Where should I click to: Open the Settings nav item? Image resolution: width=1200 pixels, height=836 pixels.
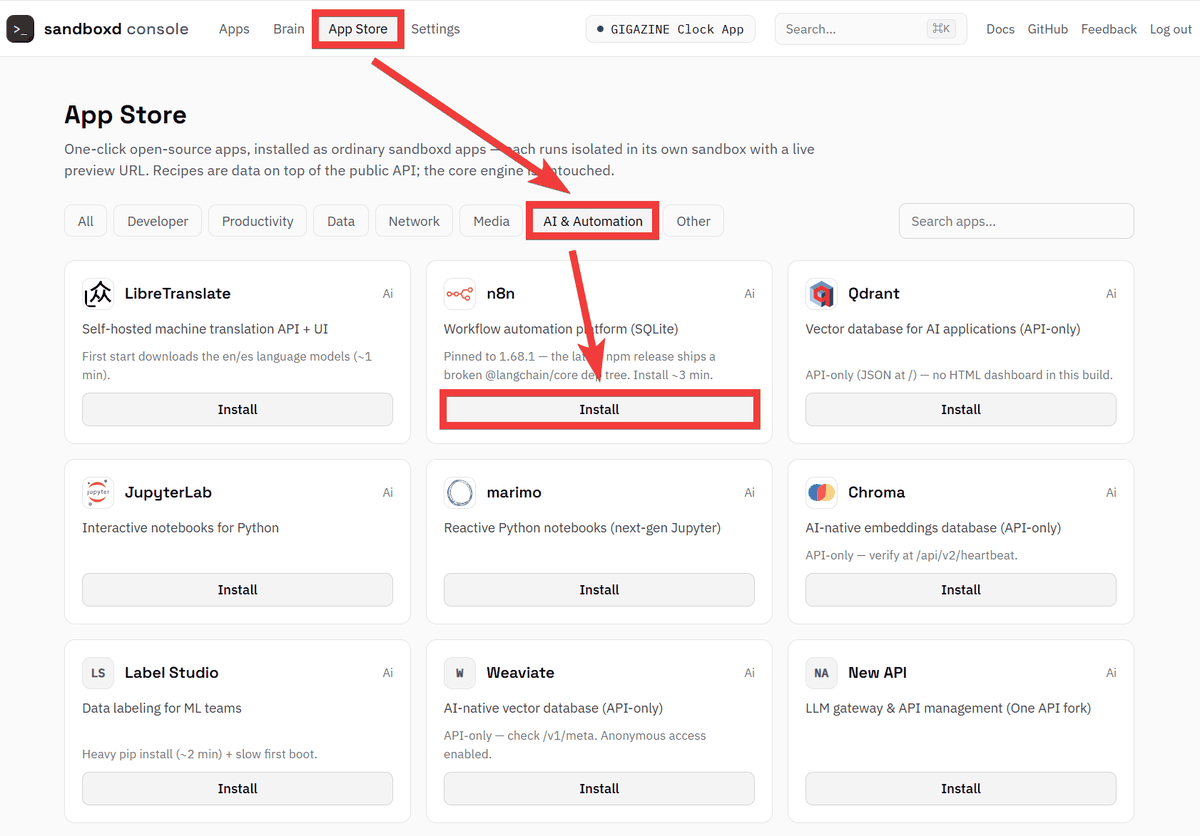pos(435,29)
